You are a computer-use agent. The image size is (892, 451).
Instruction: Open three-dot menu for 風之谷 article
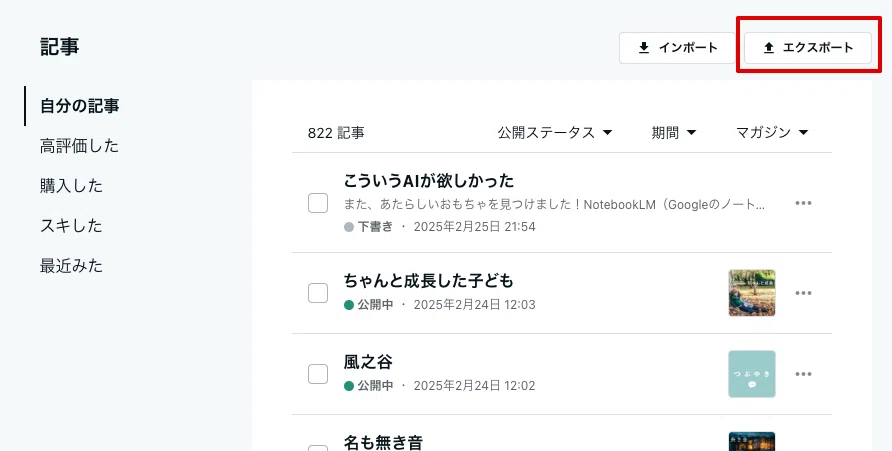(x=803, y=374)
